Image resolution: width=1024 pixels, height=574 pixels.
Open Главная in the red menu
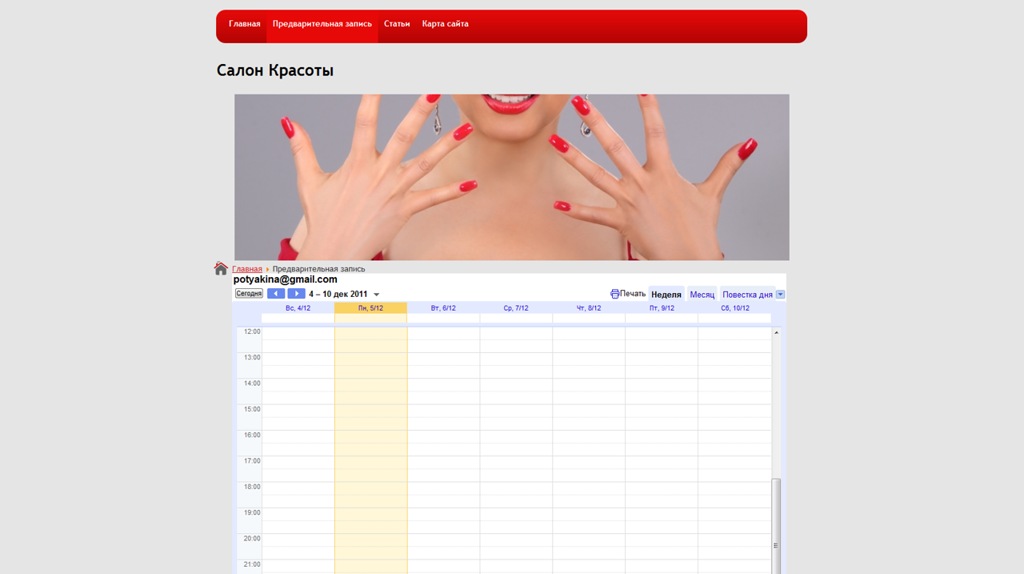[244, 24]
